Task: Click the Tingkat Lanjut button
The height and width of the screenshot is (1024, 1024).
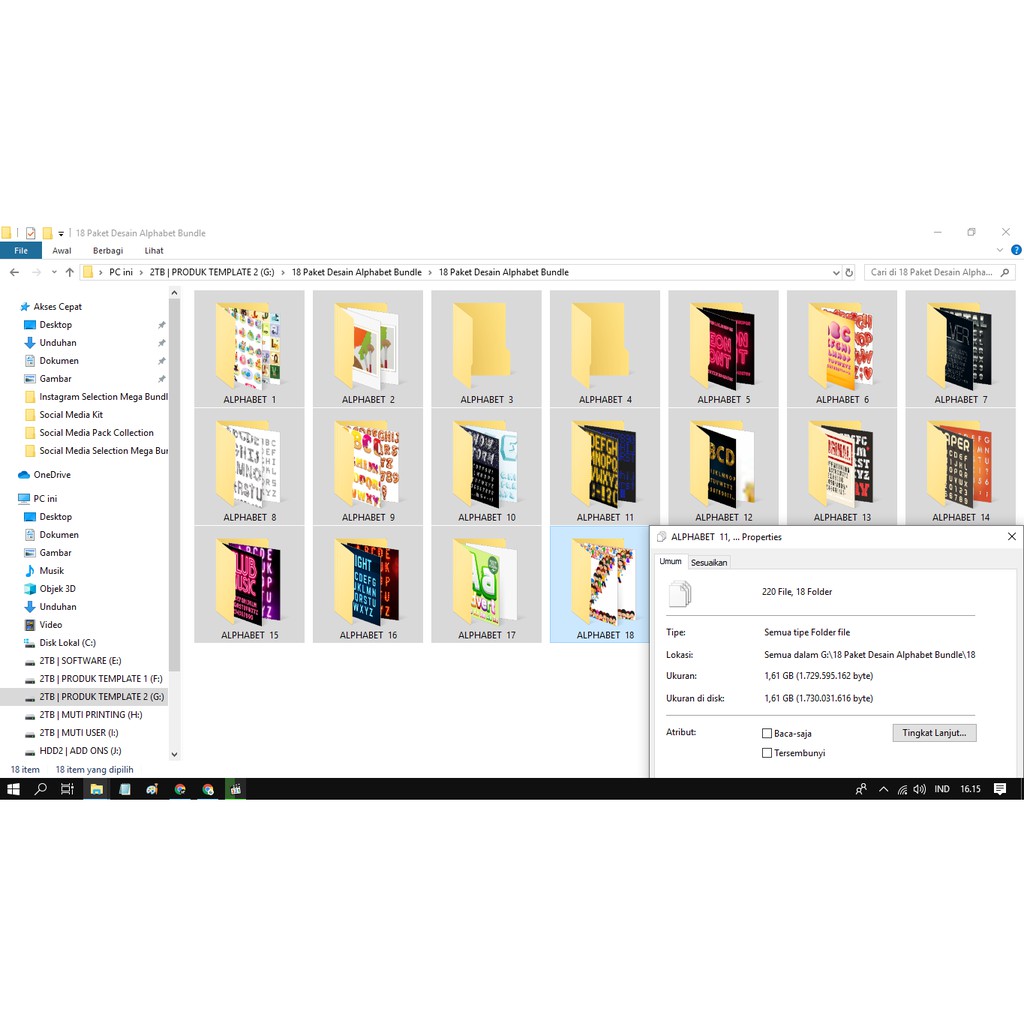Action: click(x=934, y=733)
